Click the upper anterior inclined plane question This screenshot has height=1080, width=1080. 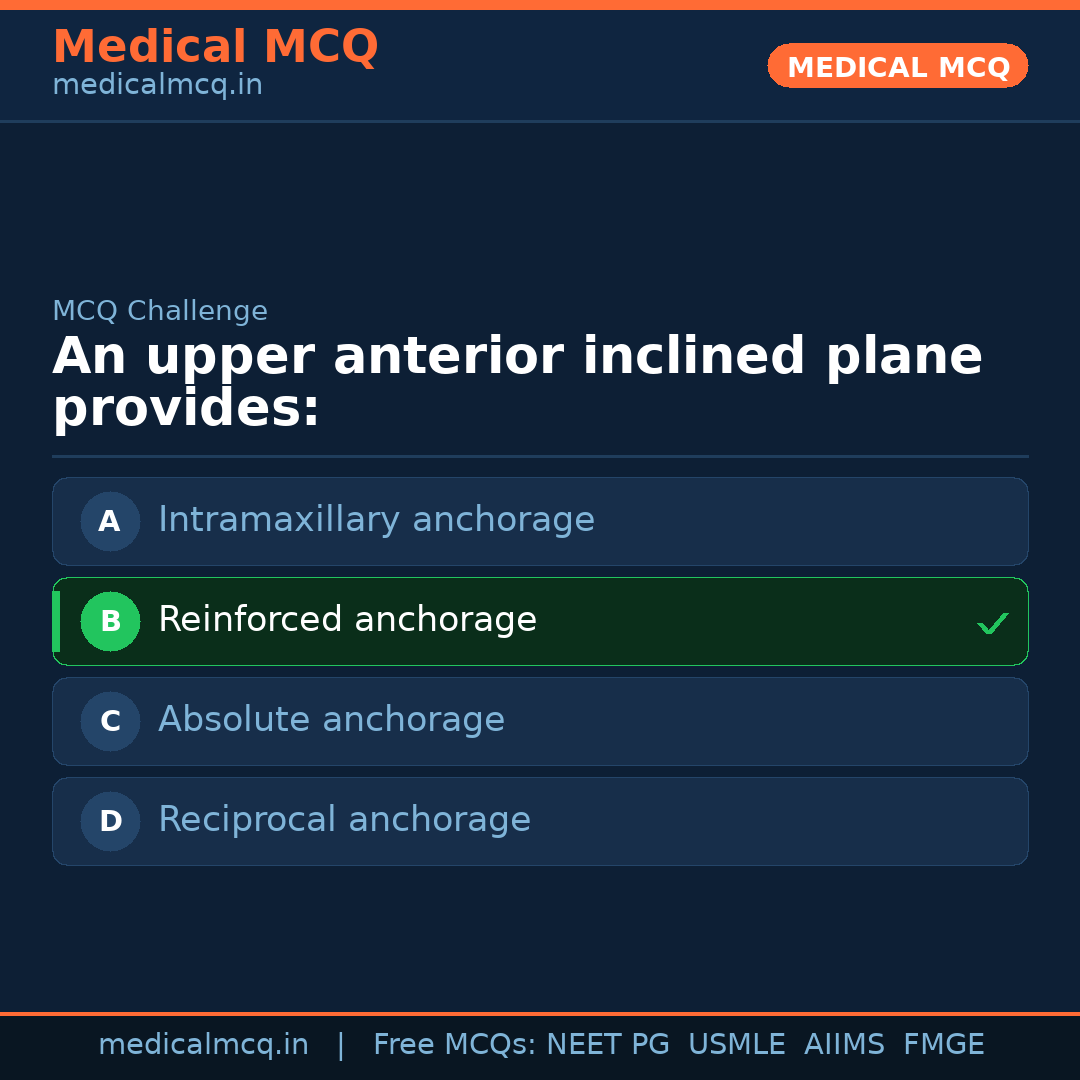[517, 383]
